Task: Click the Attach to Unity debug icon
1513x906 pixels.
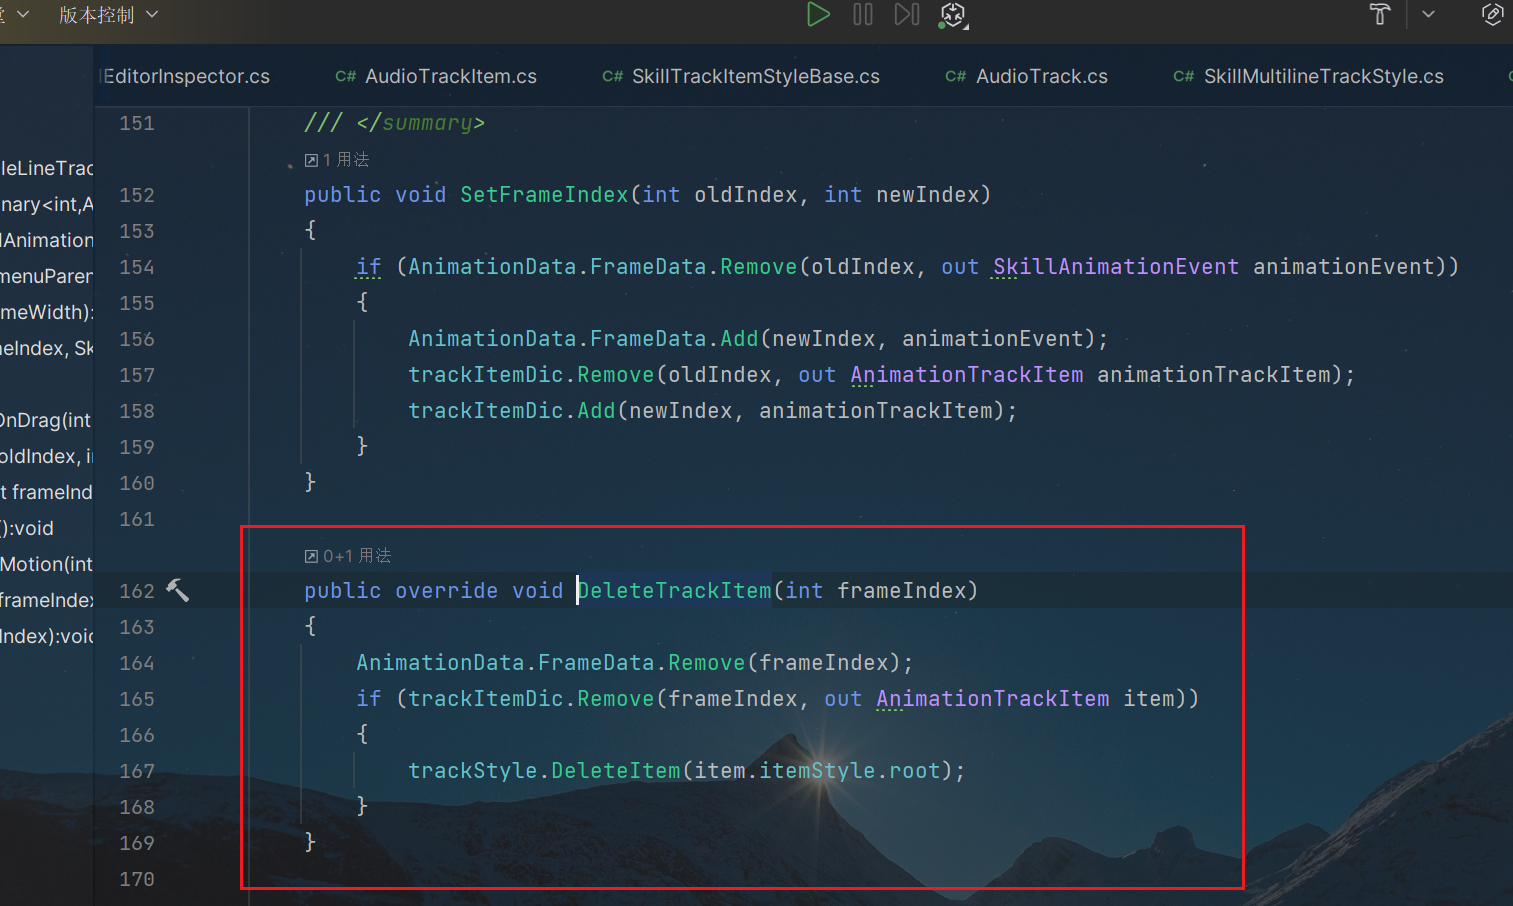Action: point(953,15)
